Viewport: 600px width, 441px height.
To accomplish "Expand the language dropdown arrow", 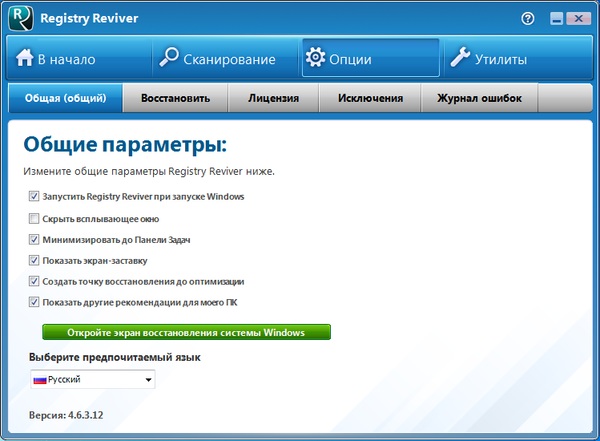I will click(x=149, y=380).
